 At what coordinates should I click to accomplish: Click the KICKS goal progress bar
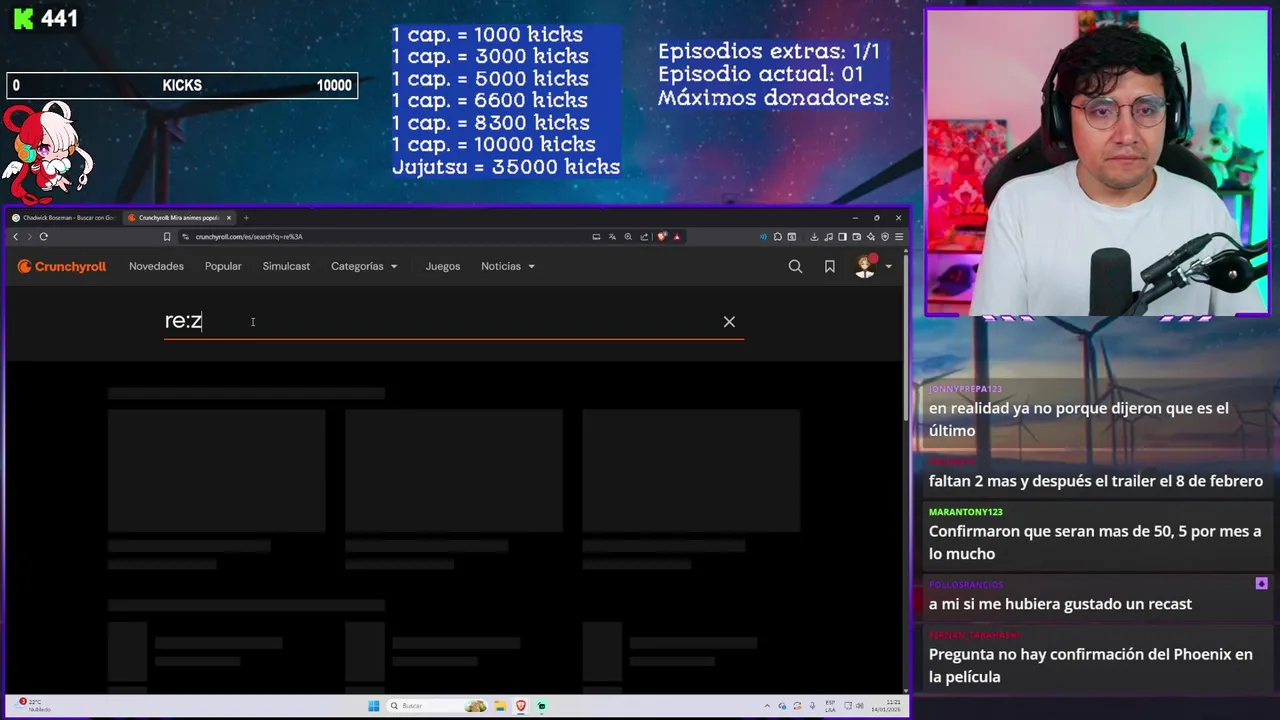pyautogui.click(x=182, y=86)
